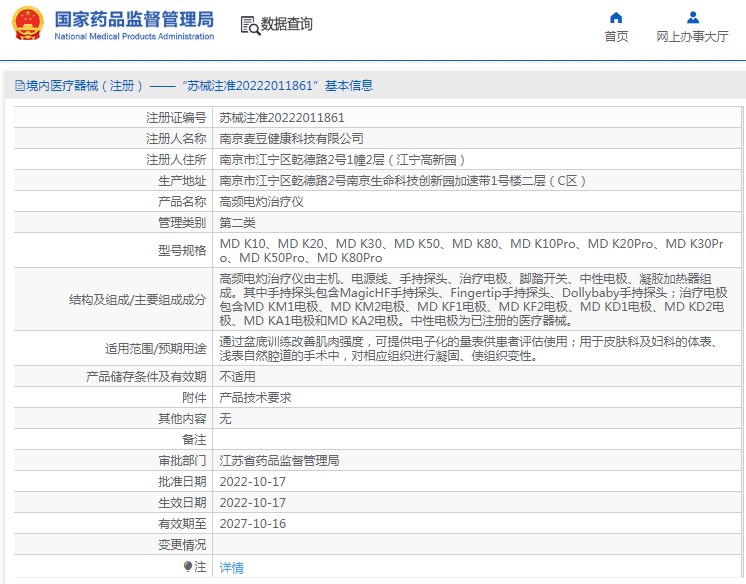Click the 有效期至 label

pos(182,524)
